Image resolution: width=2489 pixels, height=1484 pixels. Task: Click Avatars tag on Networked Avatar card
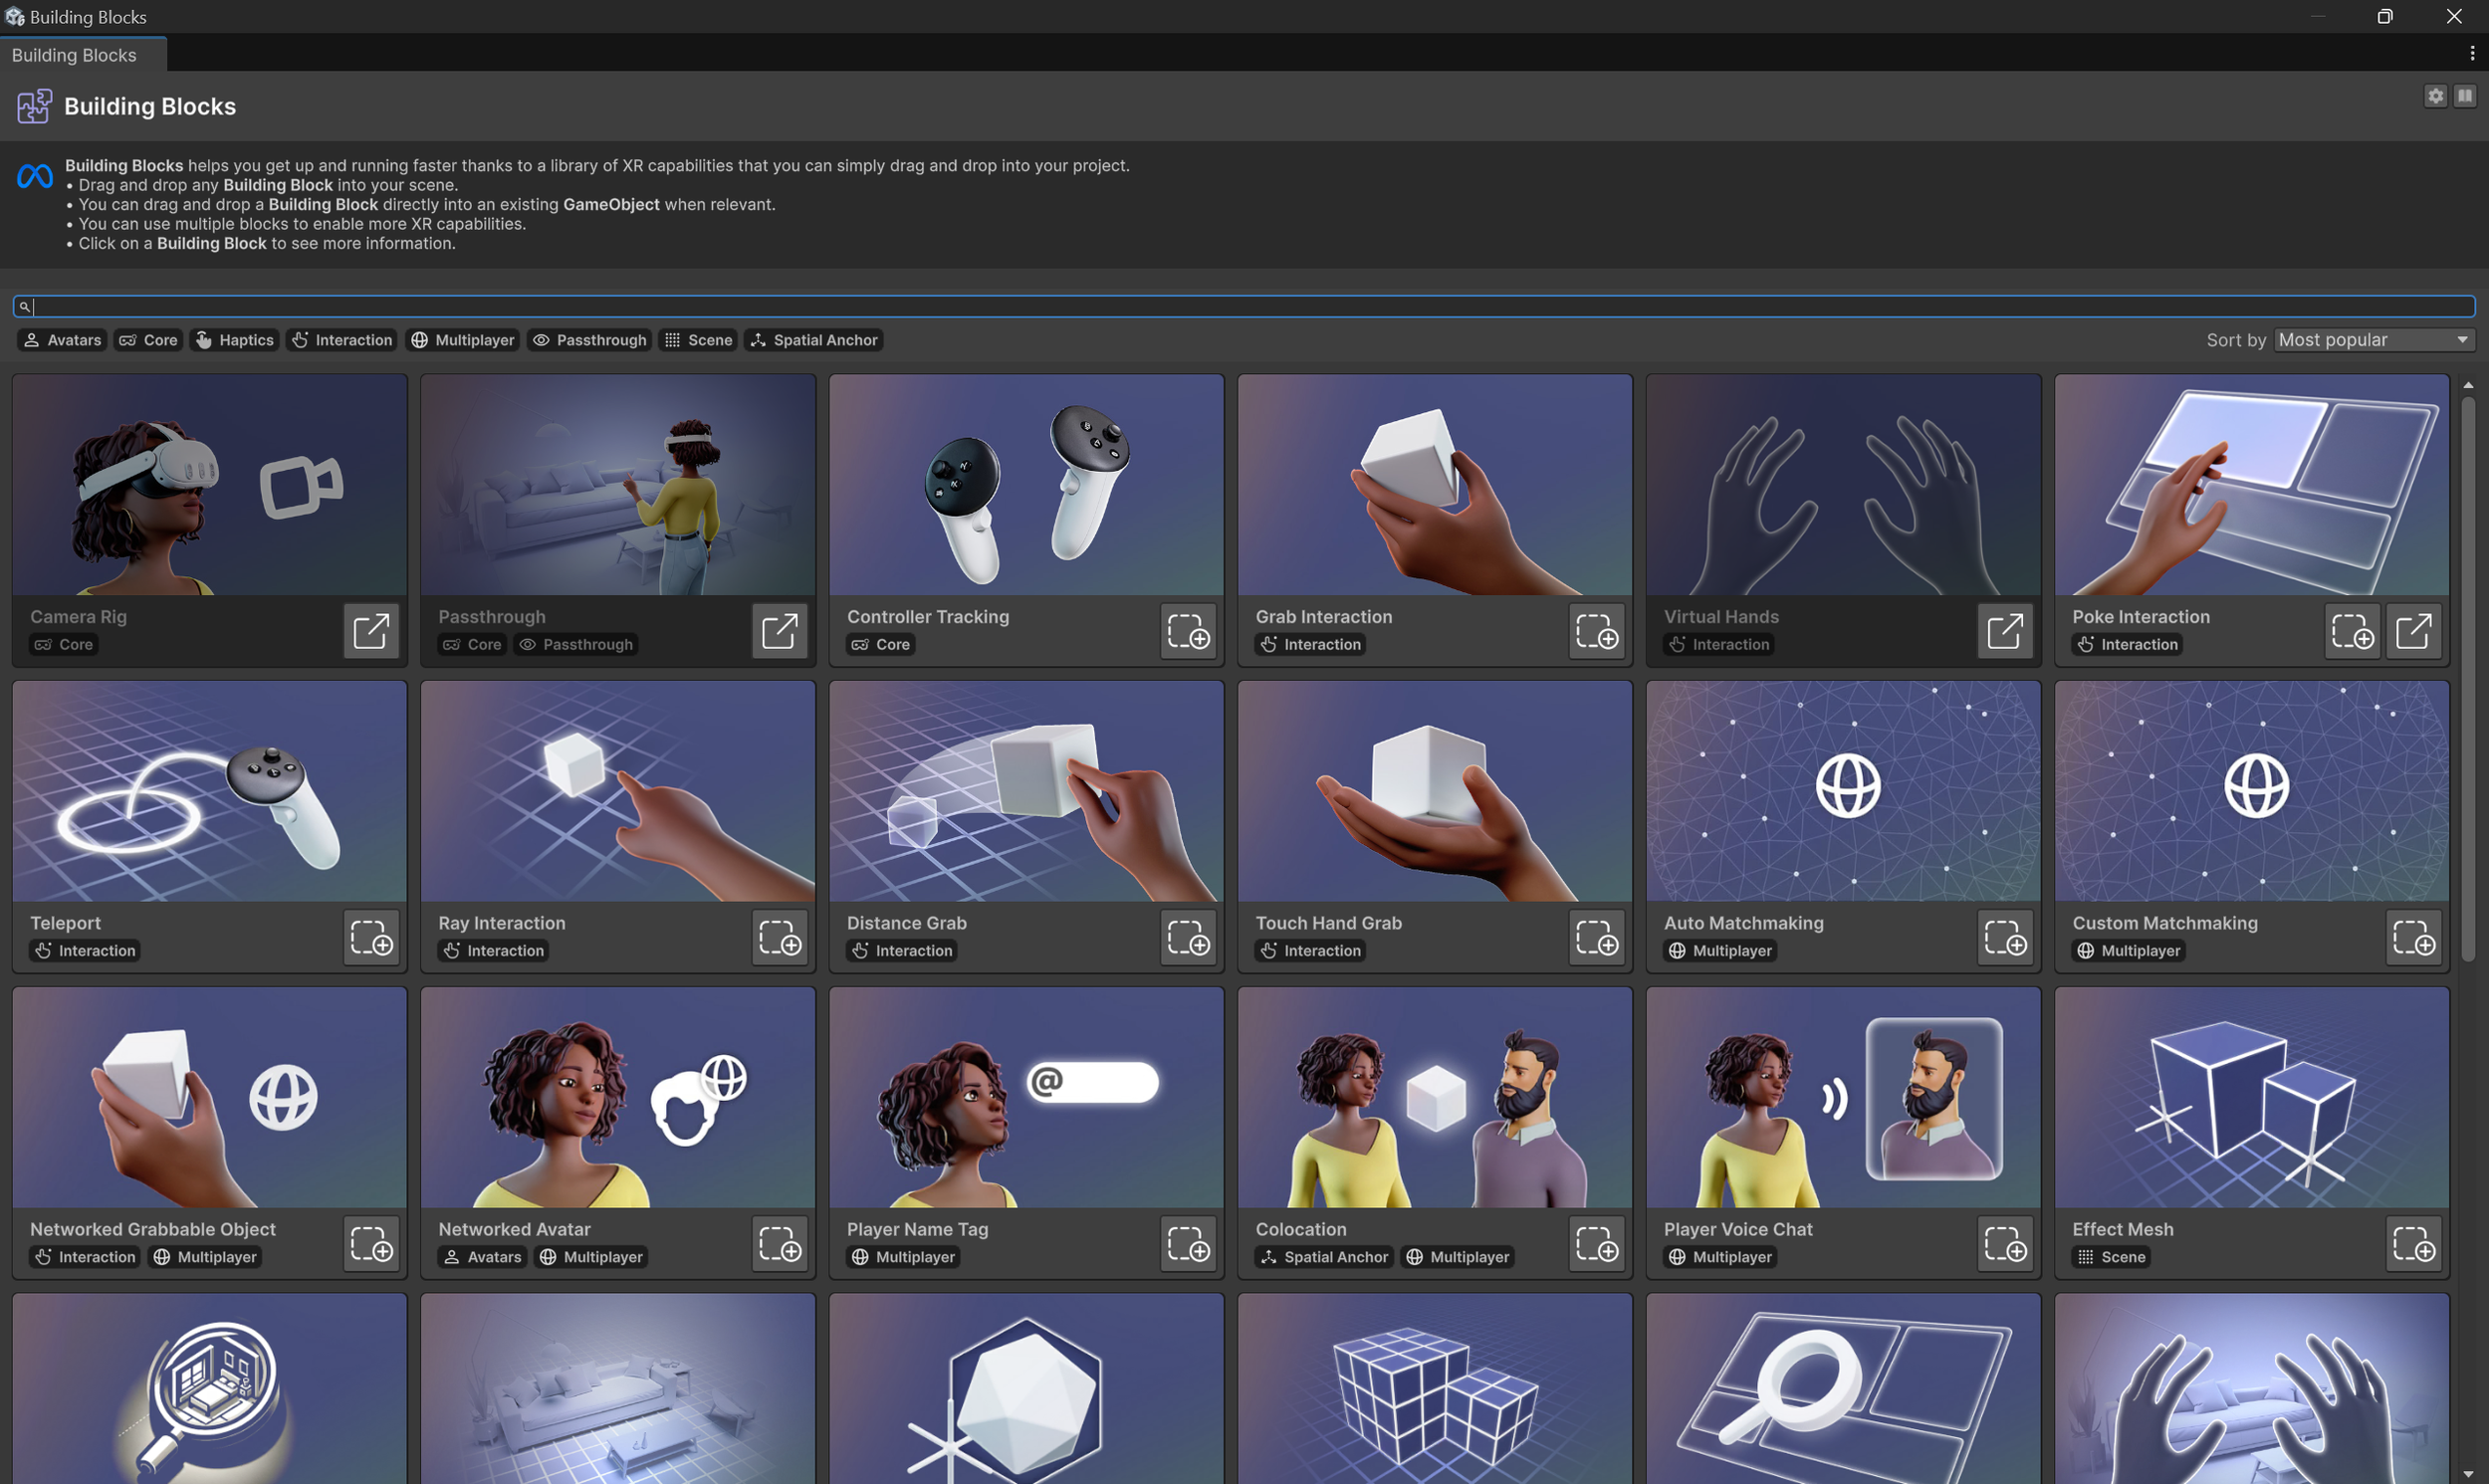[x=482, y=1257]
